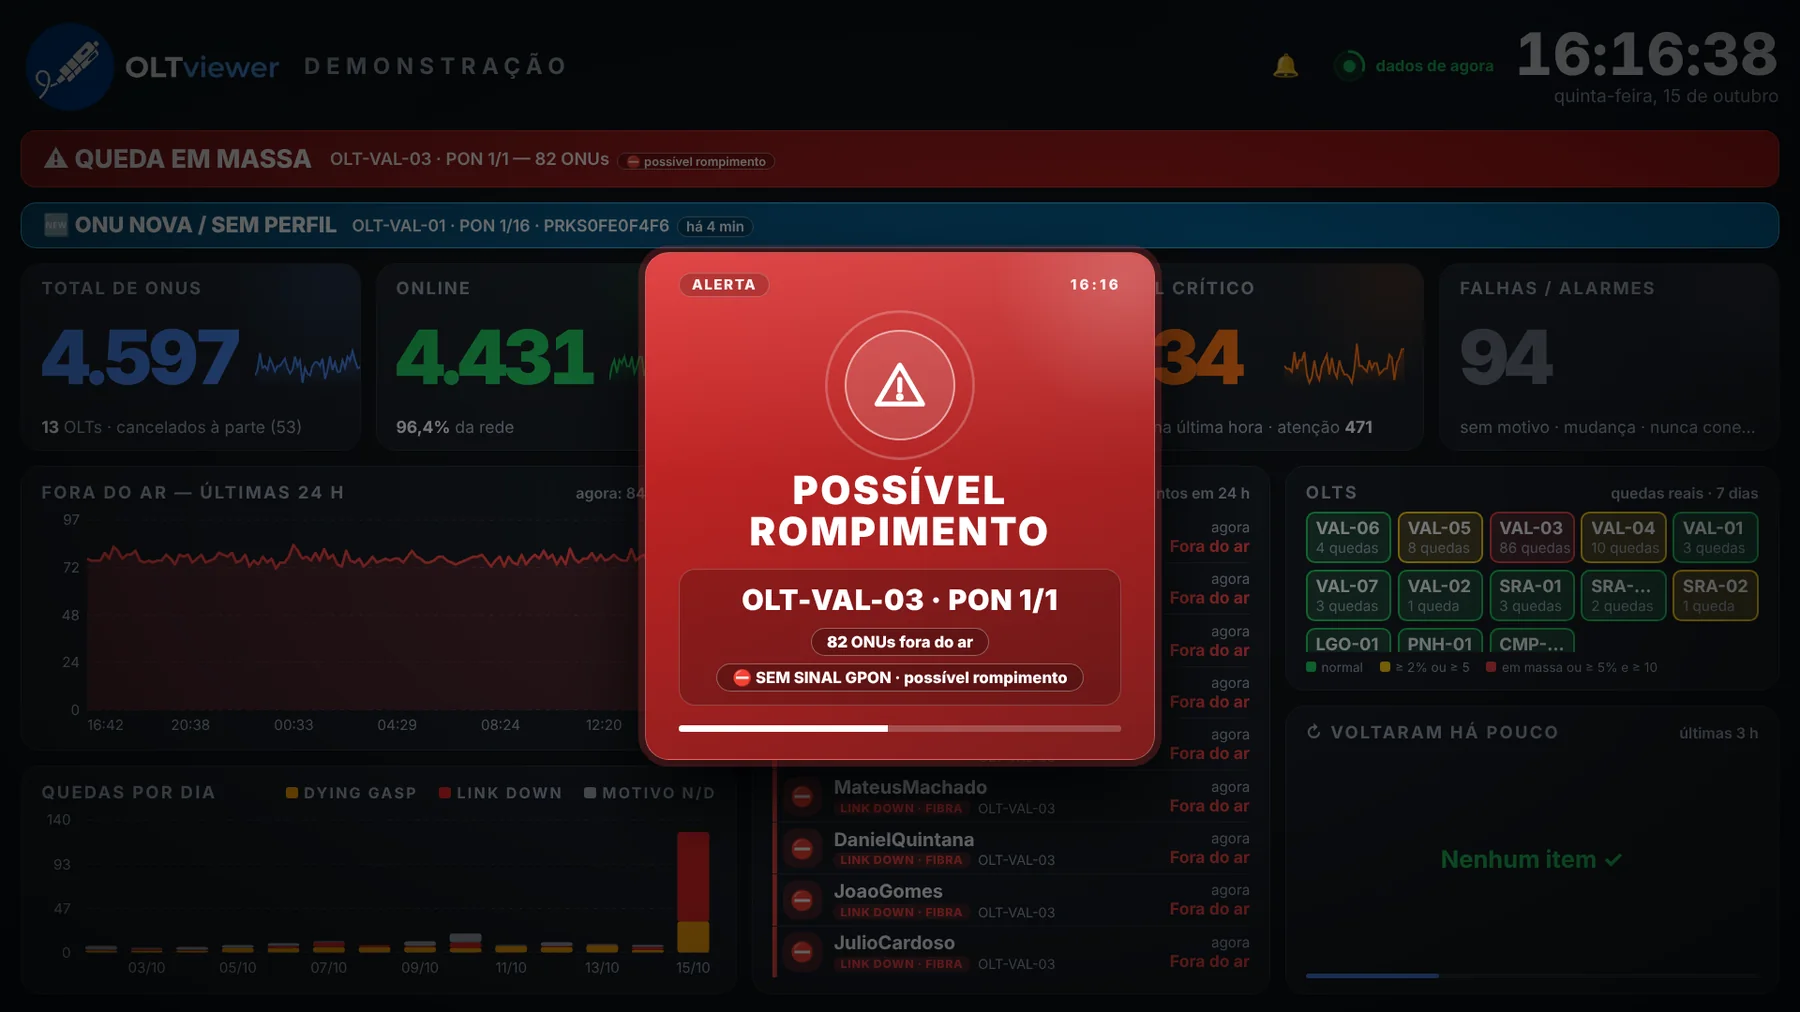Select the SRA-02 OLT tile
Screen dimensions: 1800x1012
coord(1715,595)
